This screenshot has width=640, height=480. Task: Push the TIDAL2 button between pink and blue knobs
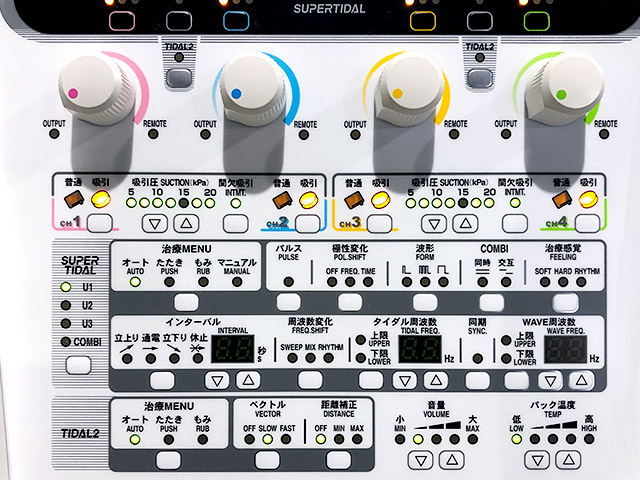pos(179,78)
